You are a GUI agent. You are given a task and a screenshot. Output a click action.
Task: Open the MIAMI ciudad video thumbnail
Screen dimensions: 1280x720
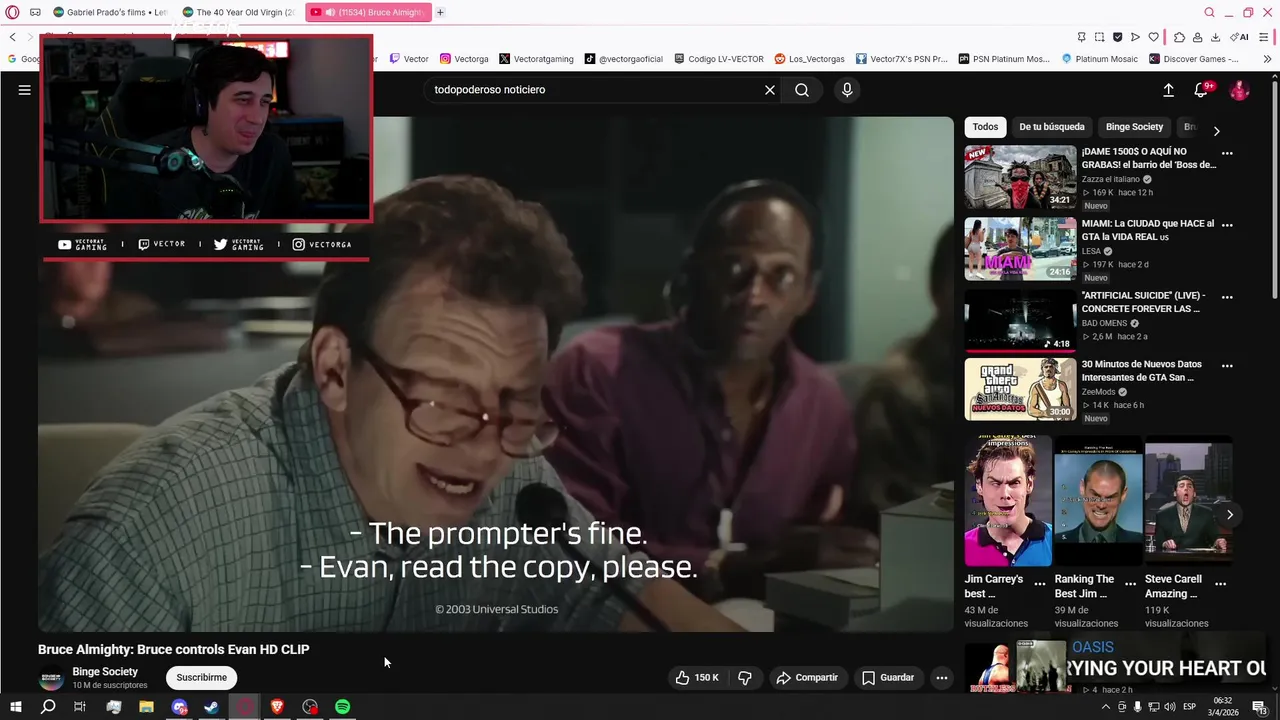tap(1020, 249)
